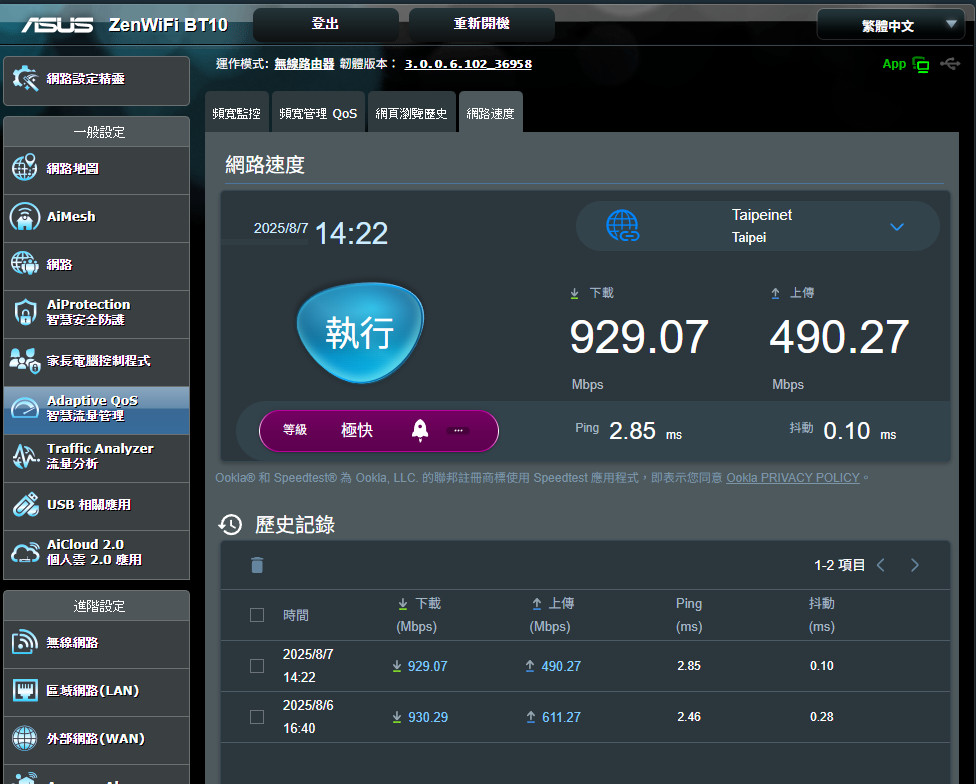Click the 家長電腦控制程式 family icon
Screen dimensions: 976x784
(25, 360)
